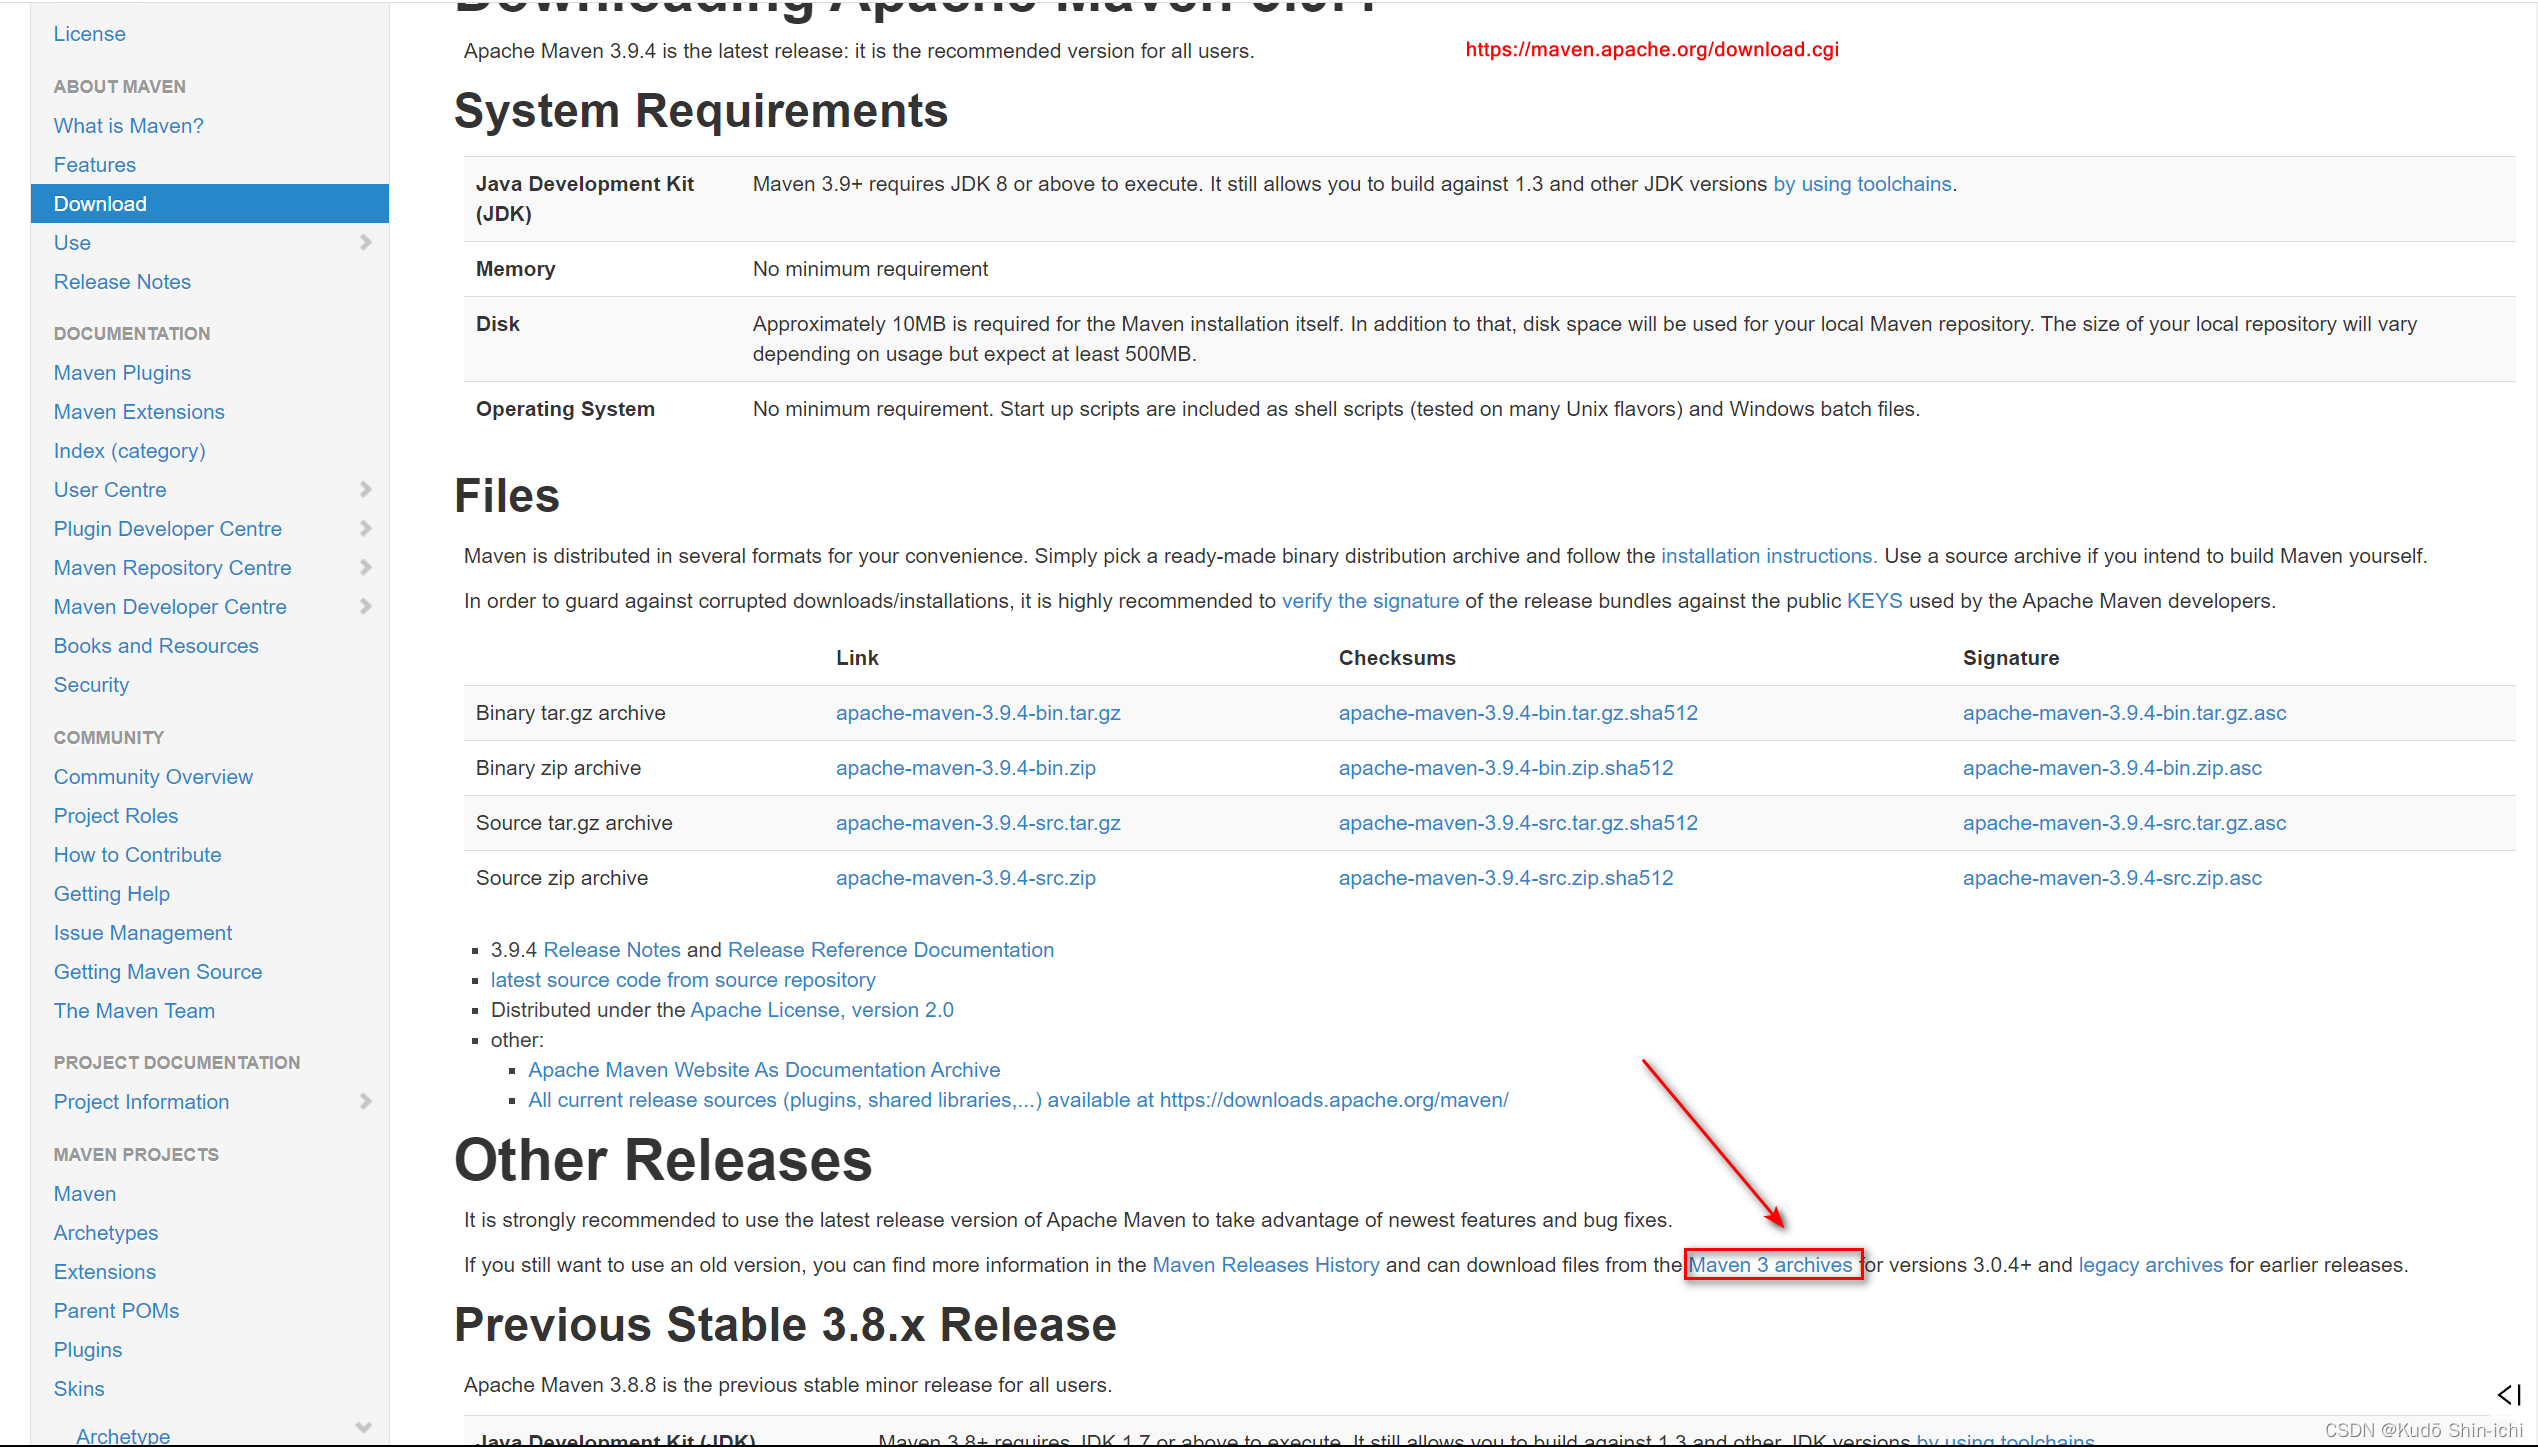
Task: Follow 'by using toolchains' link in JDK row
Action: 1862,184
